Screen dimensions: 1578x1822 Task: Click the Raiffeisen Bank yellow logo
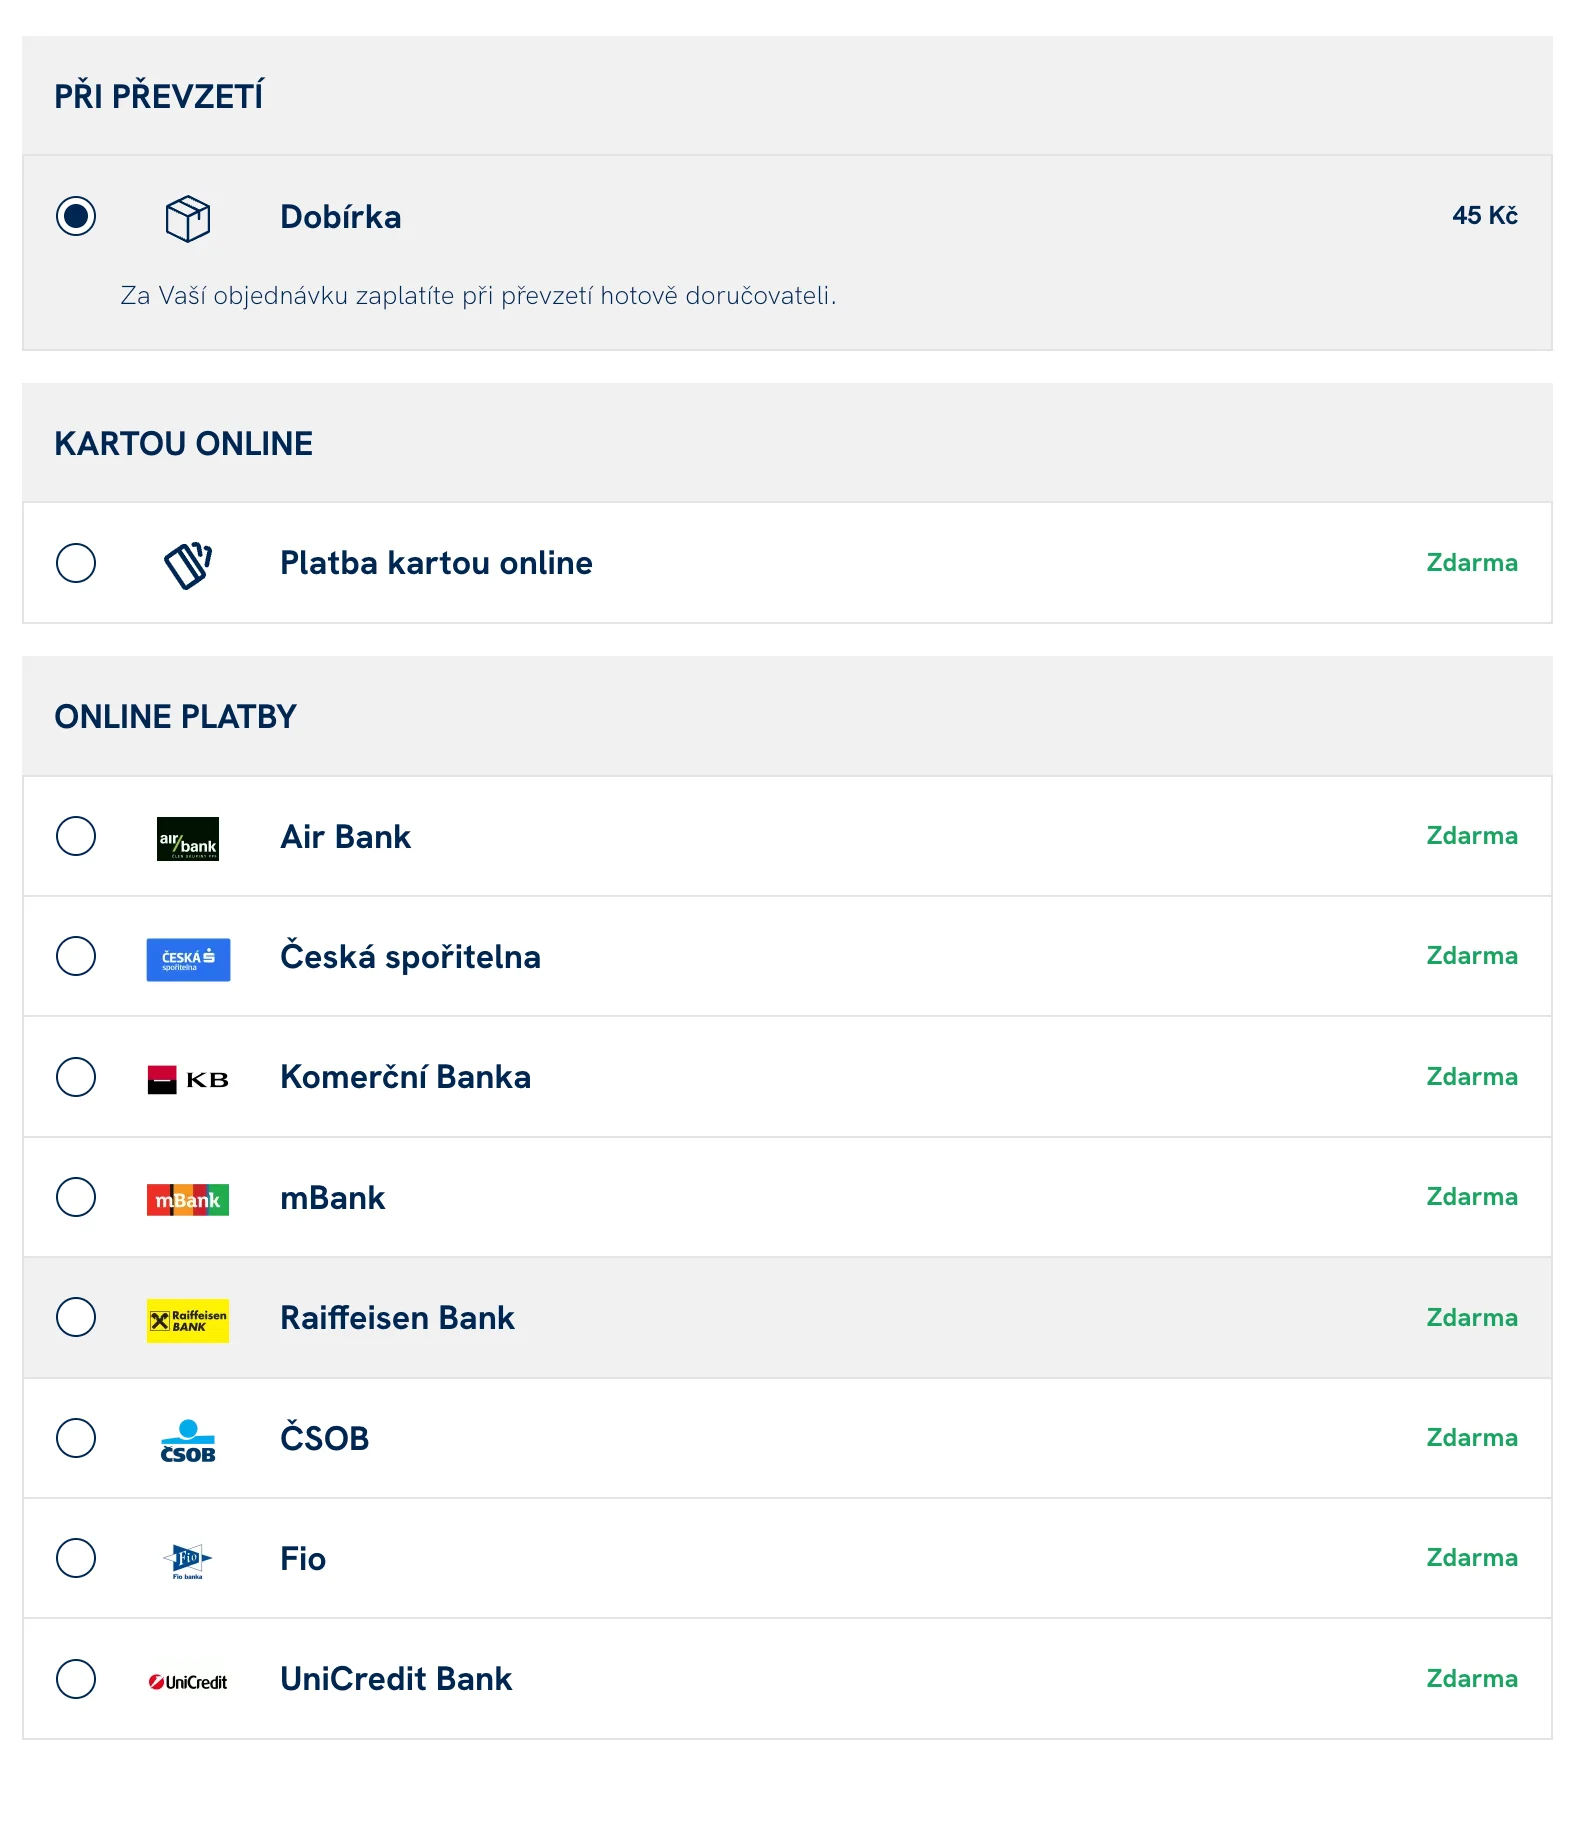(x=188, y=1320)
